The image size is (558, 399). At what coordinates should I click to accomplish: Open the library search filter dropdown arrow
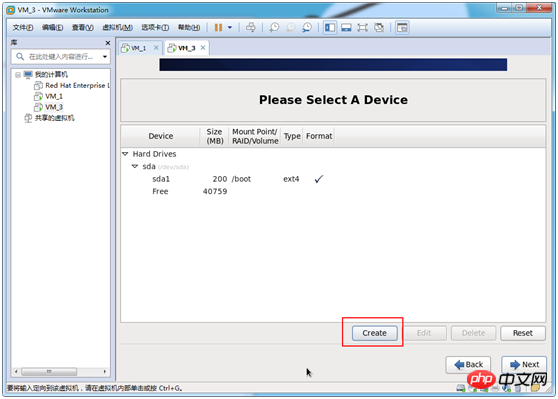[105, 57]
